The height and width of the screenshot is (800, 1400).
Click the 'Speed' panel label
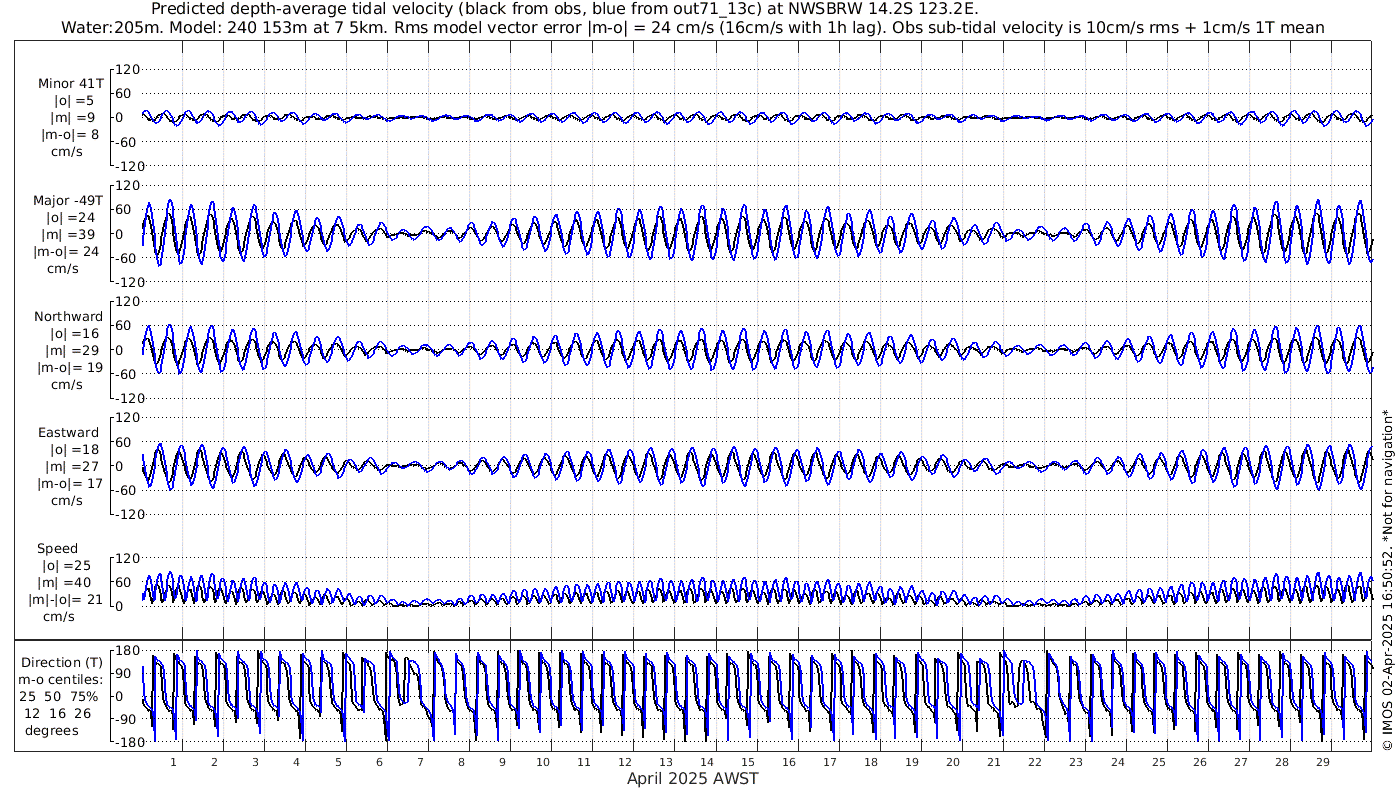pyautogui.click(x=58, y=549)
